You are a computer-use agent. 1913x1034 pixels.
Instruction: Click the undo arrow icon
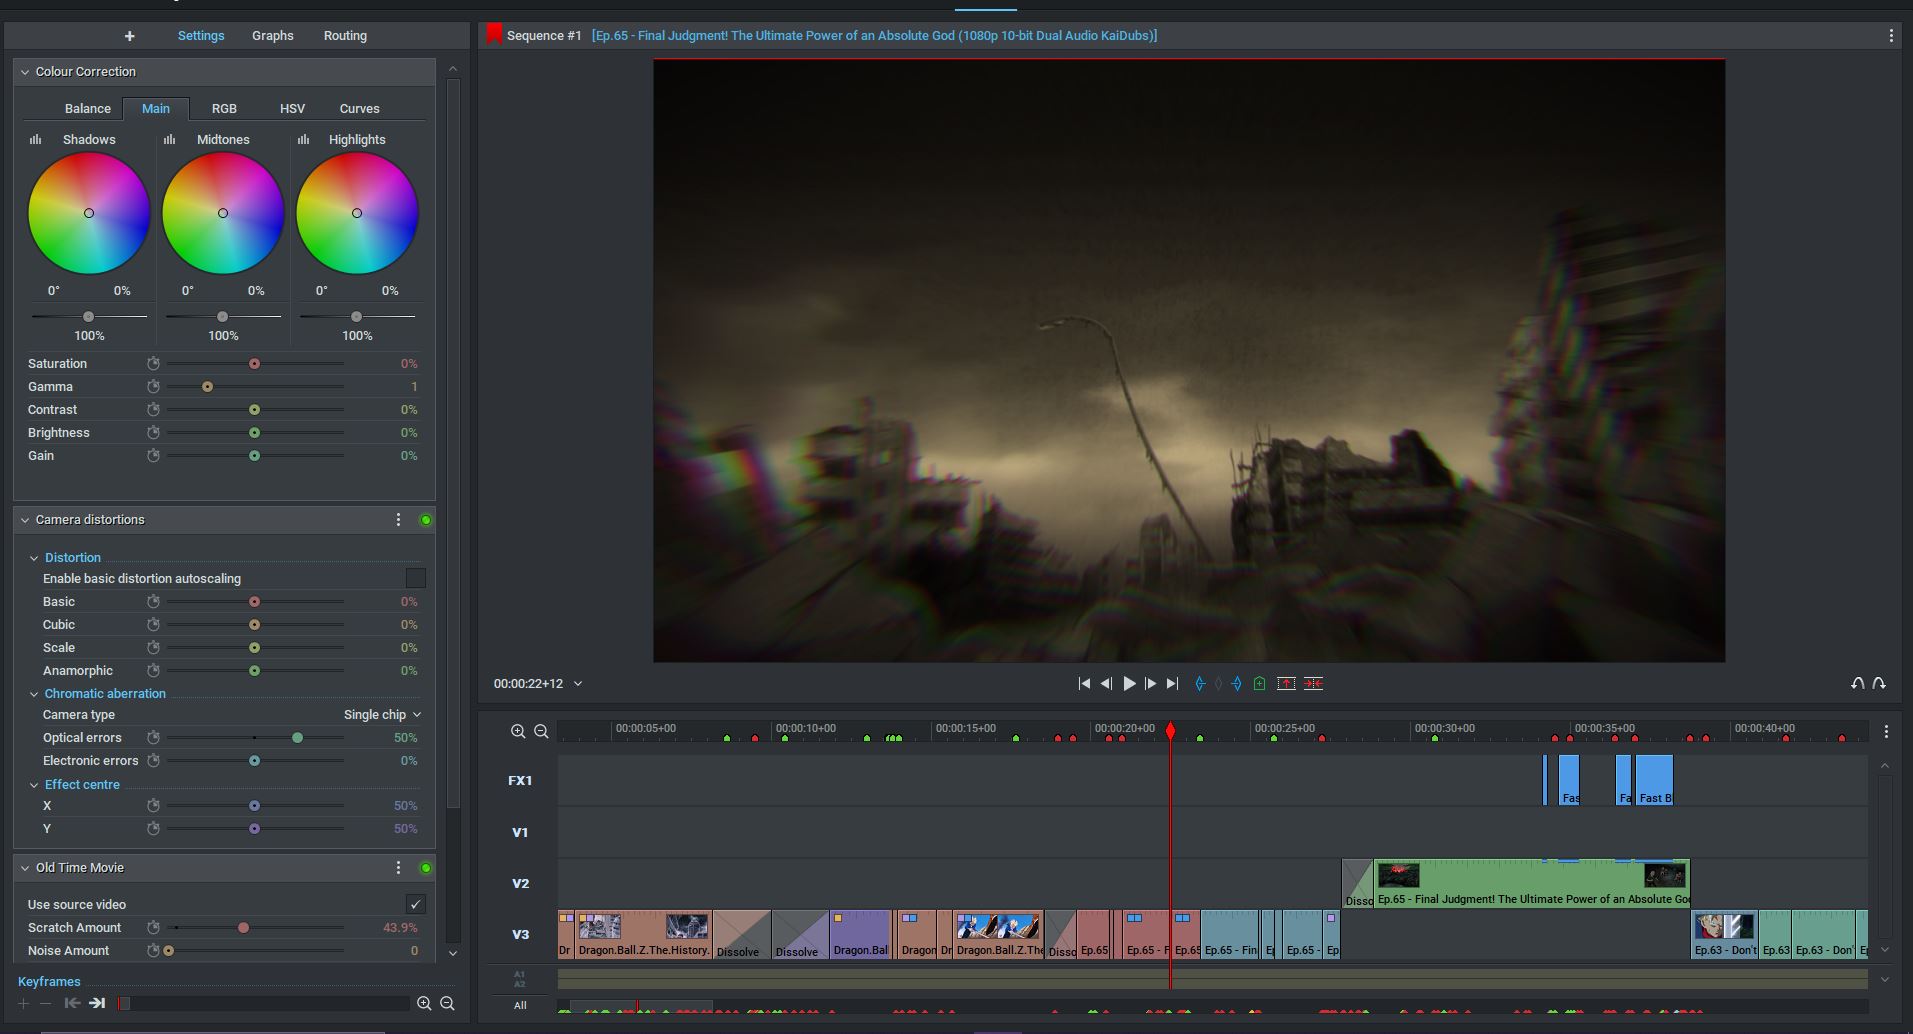[x=1857, y=684]
